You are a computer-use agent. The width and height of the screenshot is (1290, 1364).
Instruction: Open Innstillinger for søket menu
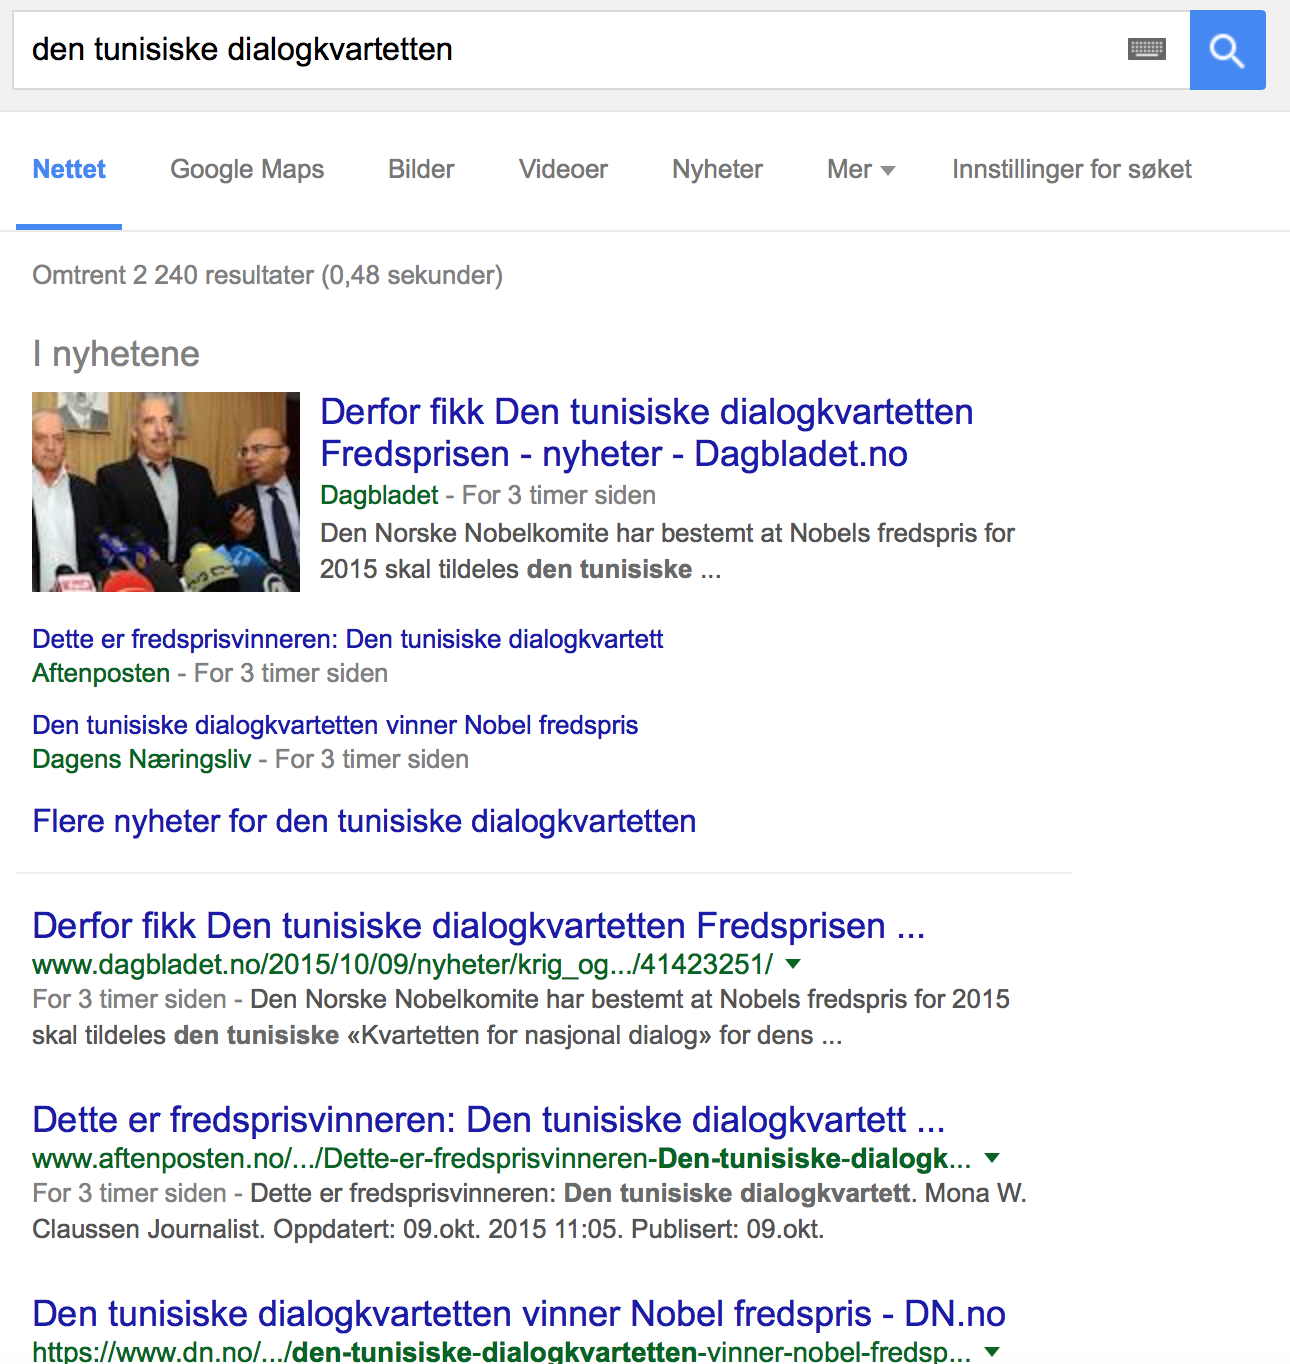click(1071, 170)
